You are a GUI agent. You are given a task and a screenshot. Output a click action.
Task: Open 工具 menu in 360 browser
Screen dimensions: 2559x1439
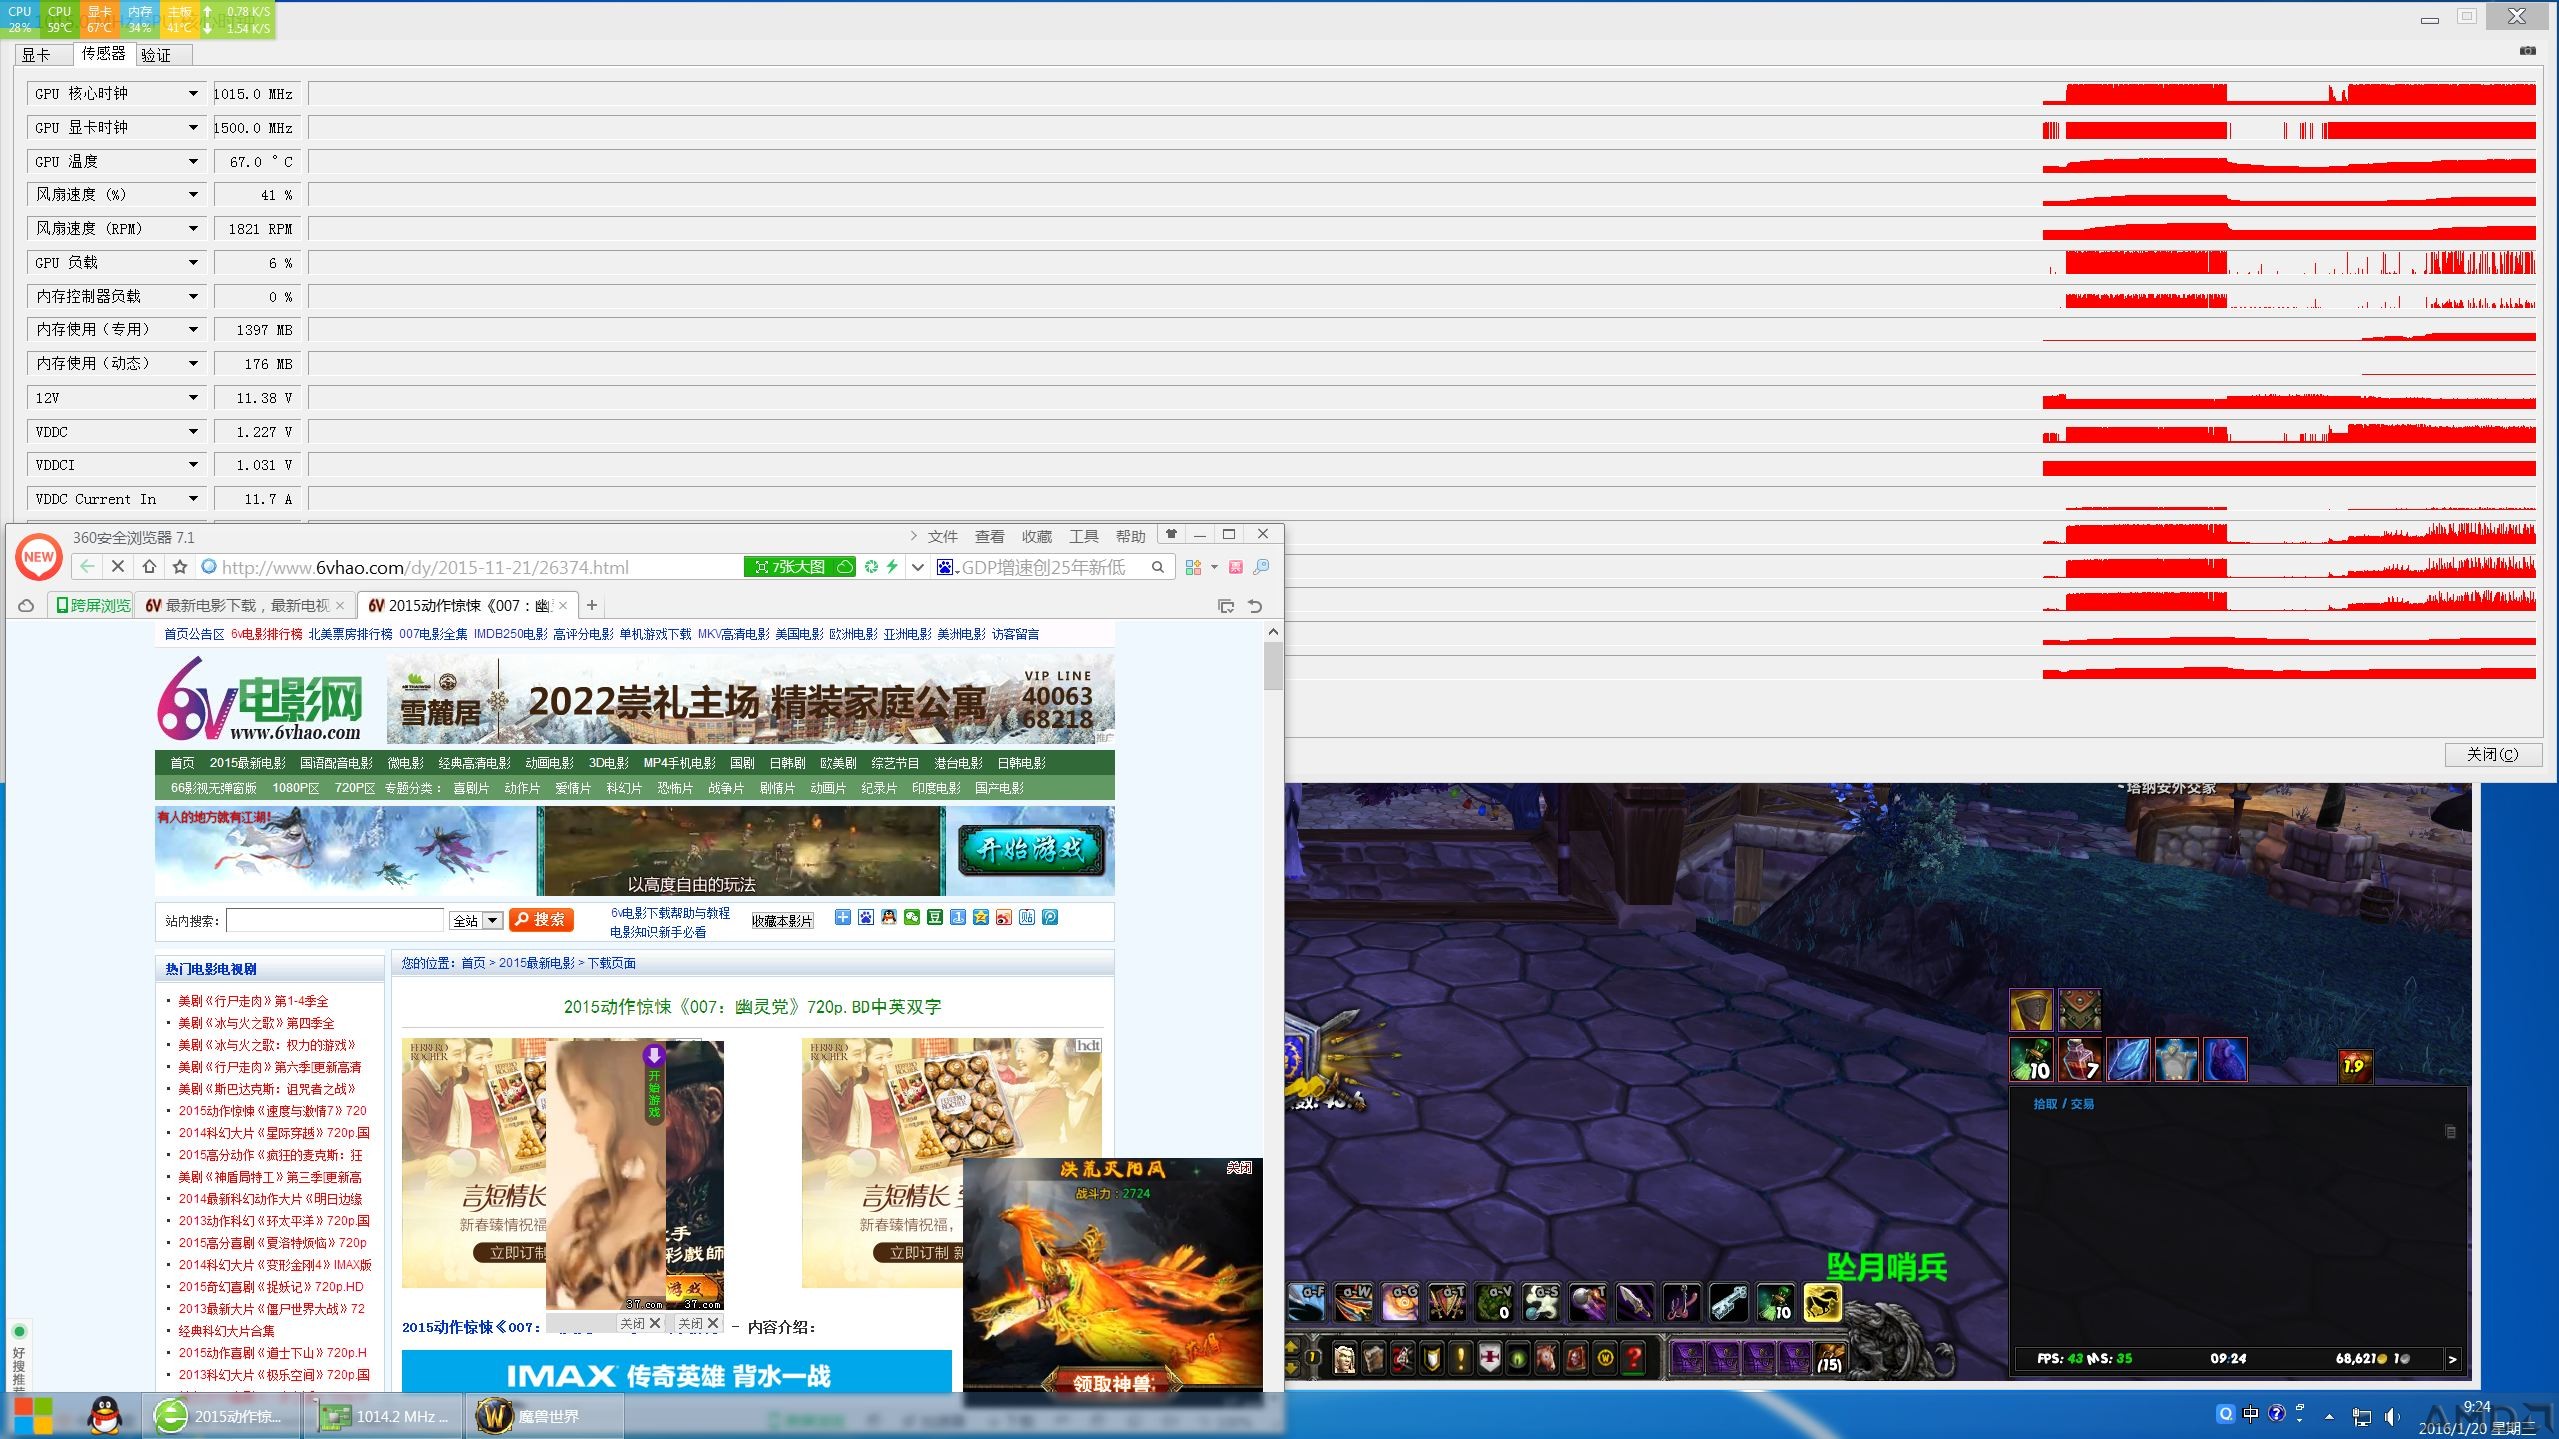click(1084, 537)
